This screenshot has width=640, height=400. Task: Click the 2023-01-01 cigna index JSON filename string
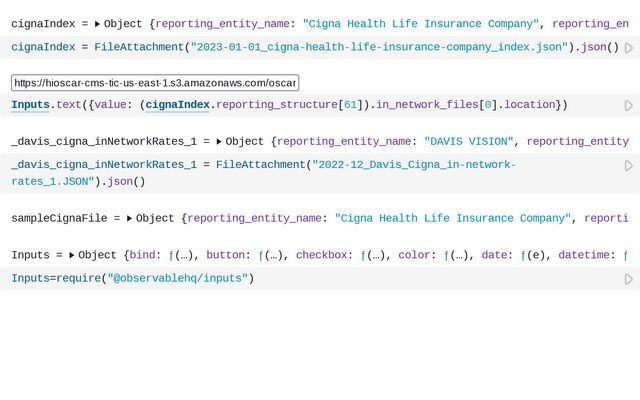[380, 47]
